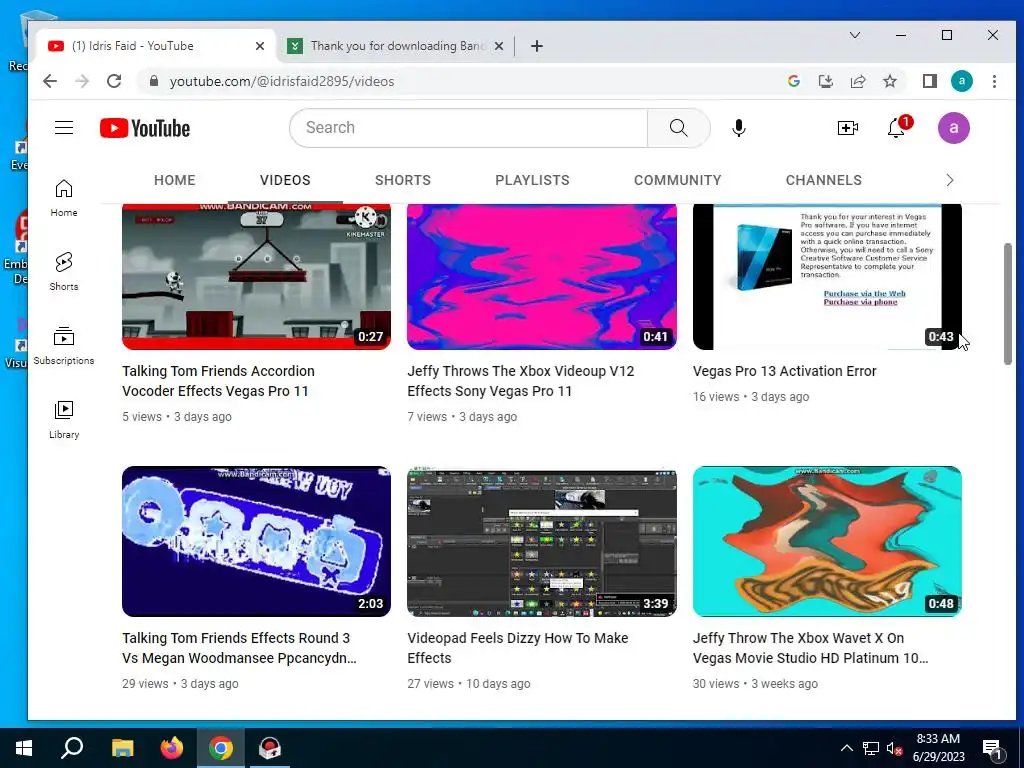Open the notifications bell
The image size is (1024, 768).
click(897, 128)
